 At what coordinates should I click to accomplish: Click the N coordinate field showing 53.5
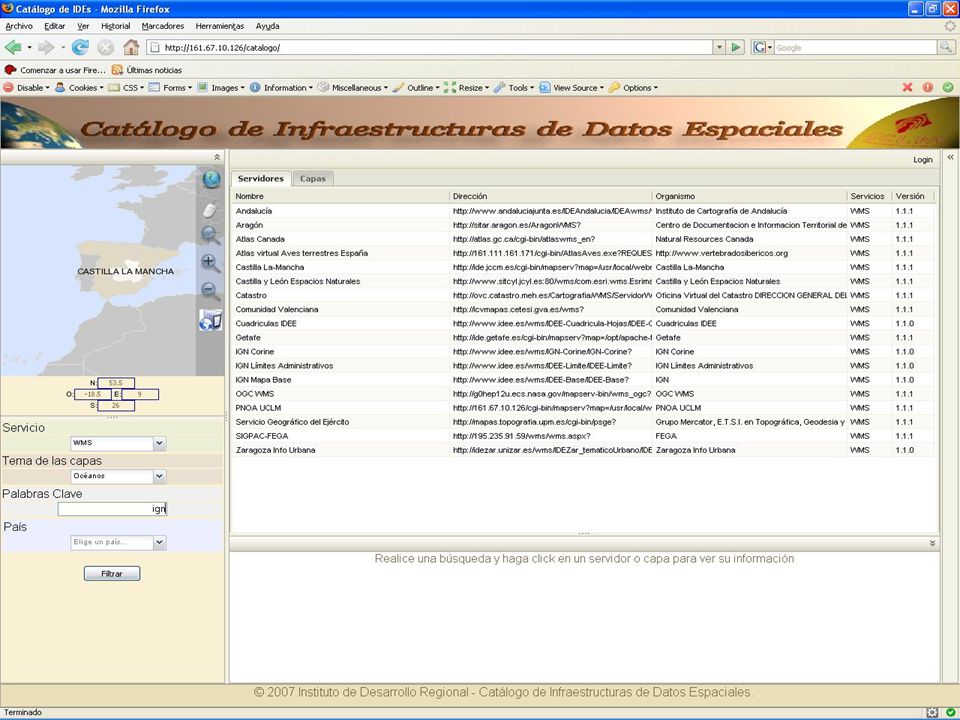click(x=116, y=383)
